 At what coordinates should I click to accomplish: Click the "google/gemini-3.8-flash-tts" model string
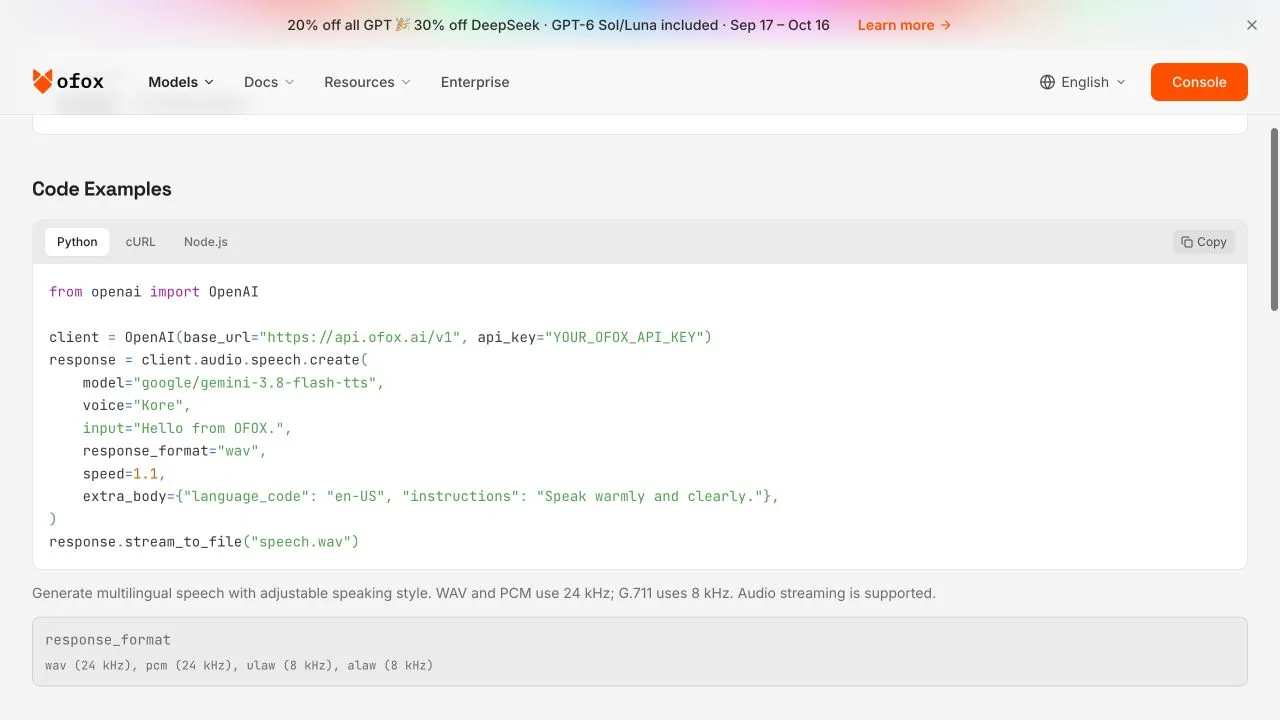254,382
